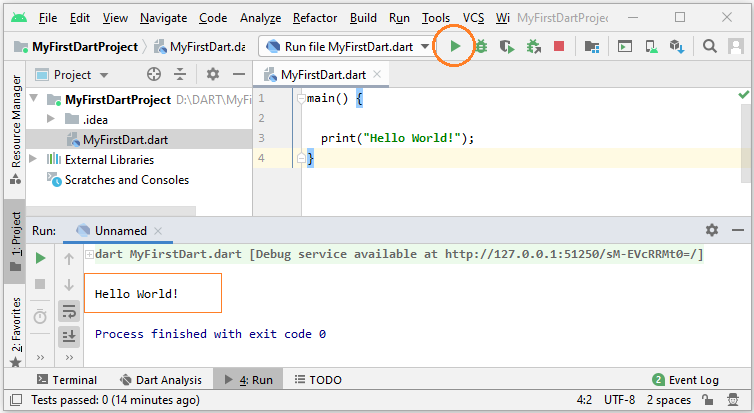Open Favorites side tab
Screen dimensions: 754x413
pyautogui.click(x=16, y=331)
